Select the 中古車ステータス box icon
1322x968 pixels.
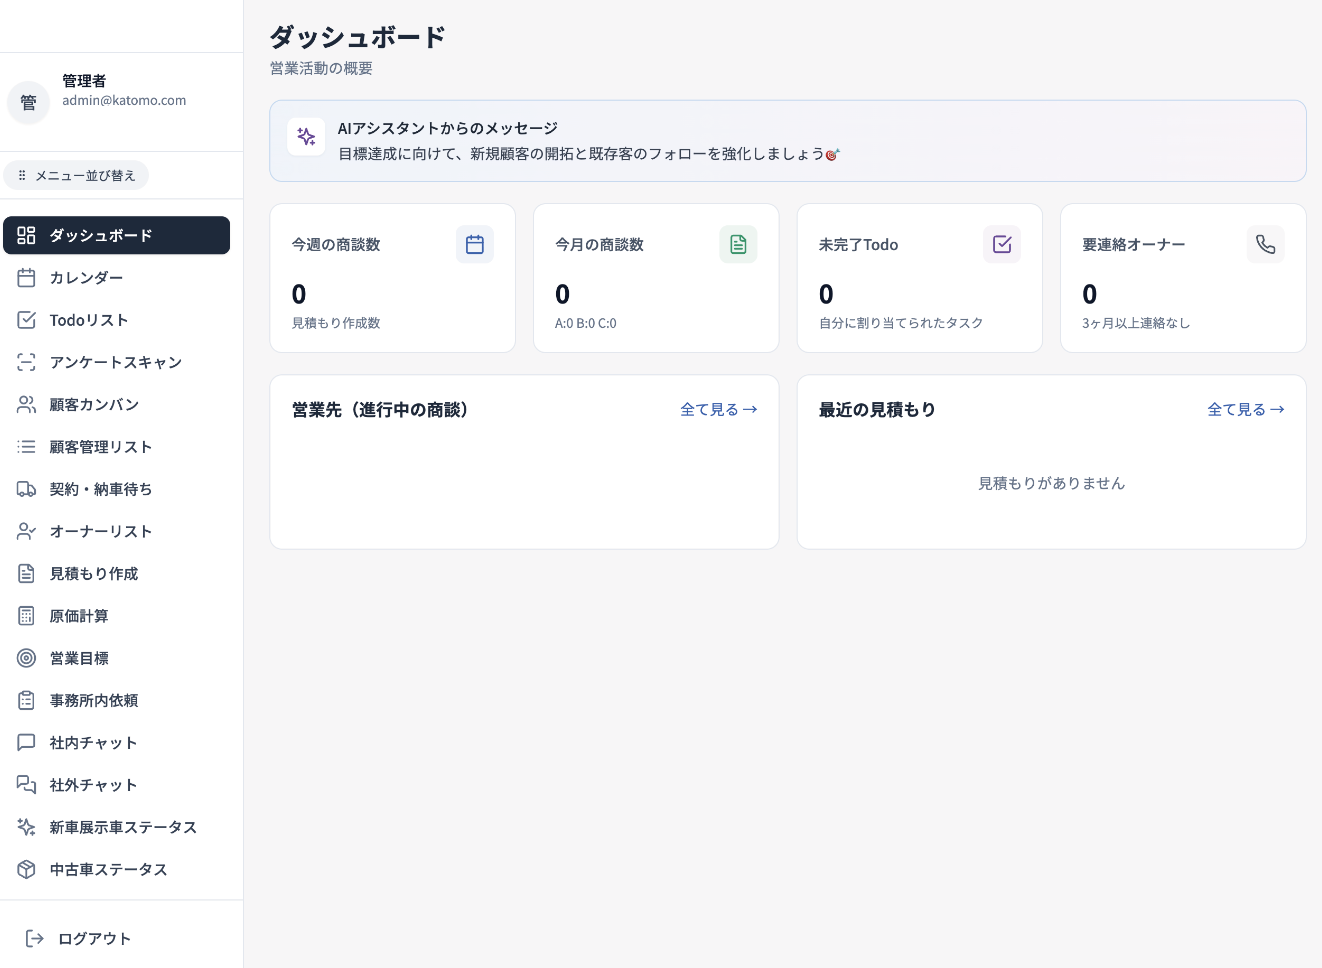coord(27,869)
